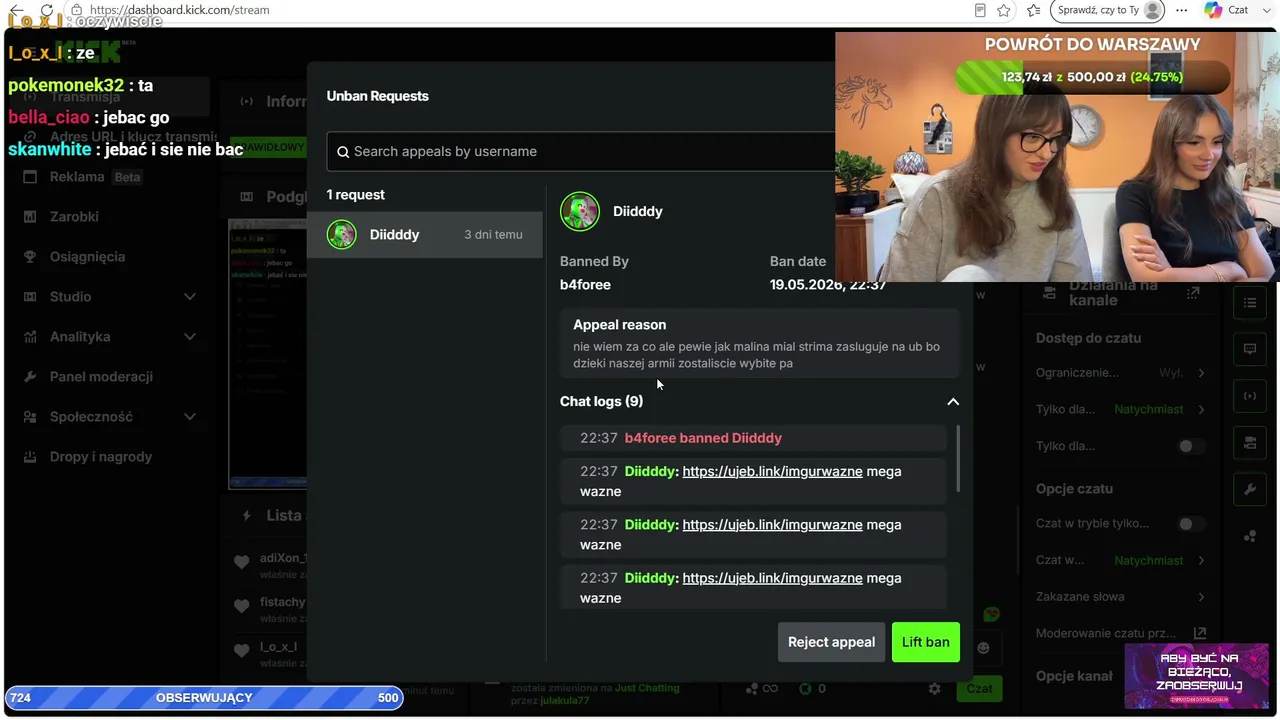Open the reader view icon in address bar
Image resolution: width=1280 pixels, height=720 pixels.
(980, 10)
